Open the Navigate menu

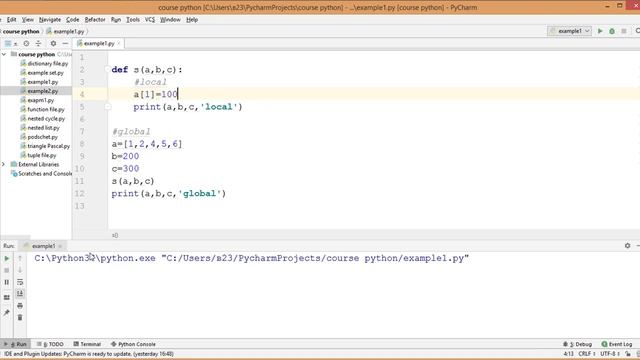tap(50, 20)
